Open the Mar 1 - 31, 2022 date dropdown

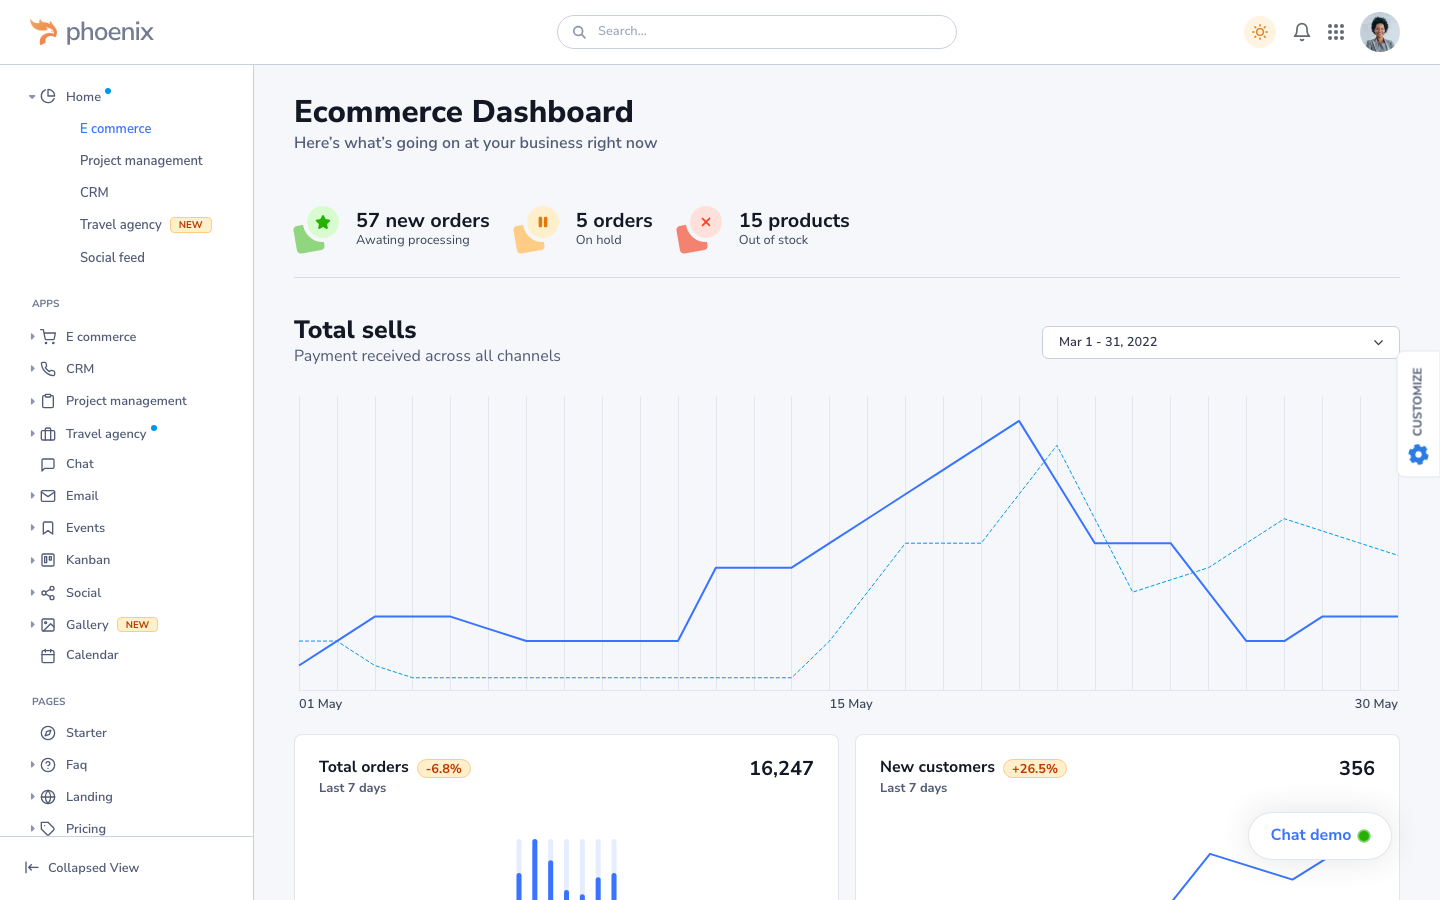(x=1220, y=342)
